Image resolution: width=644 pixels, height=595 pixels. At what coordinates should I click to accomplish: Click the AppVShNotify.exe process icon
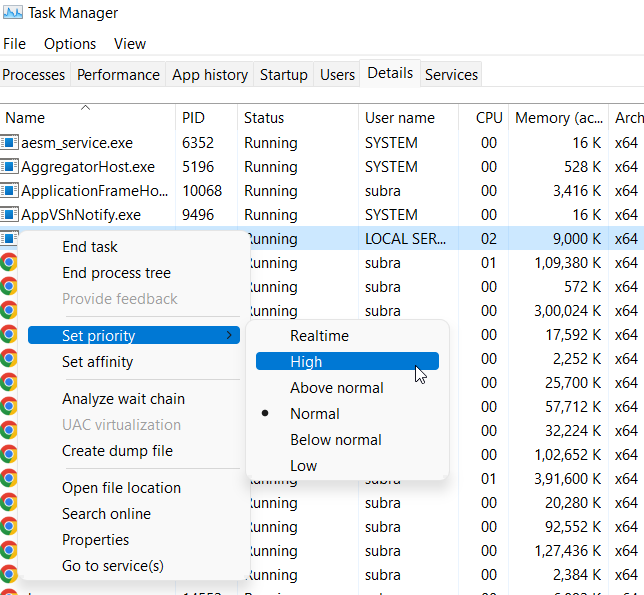[x=10, y=215]
